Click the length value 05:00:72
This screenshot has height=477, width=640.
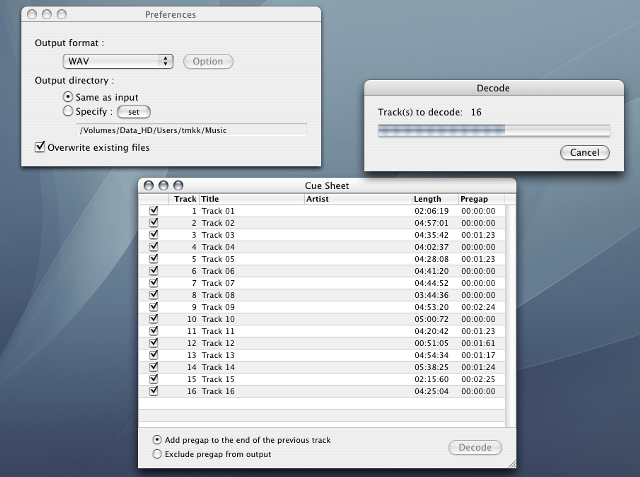(x=431, y=319)
